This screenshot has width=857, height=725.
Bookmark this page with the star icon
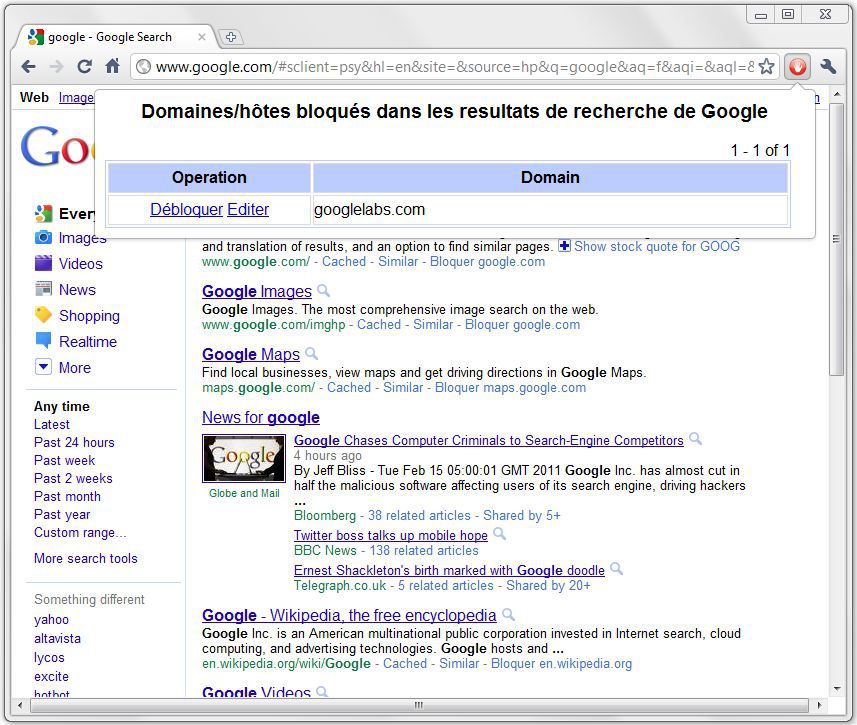click(x=767, y=67)
